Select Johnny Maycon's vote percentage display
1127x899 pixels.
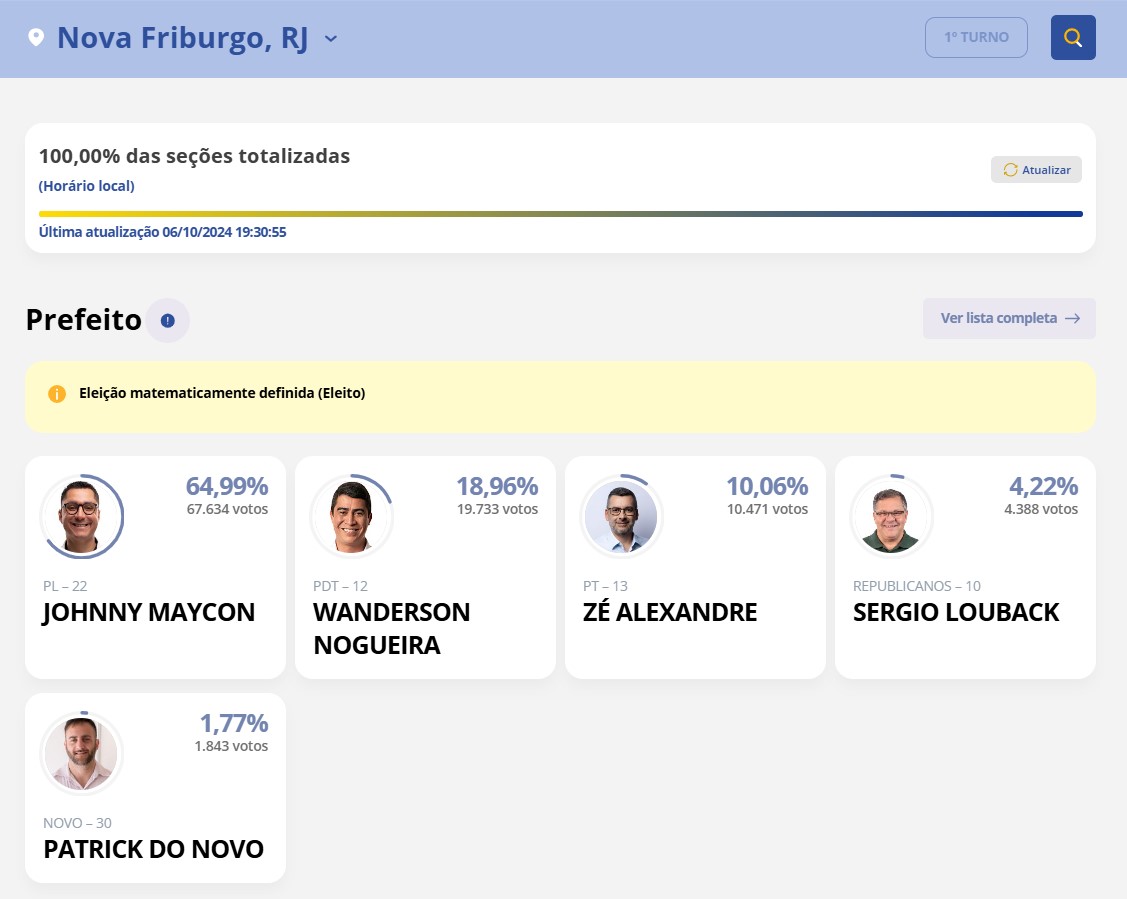226,486
